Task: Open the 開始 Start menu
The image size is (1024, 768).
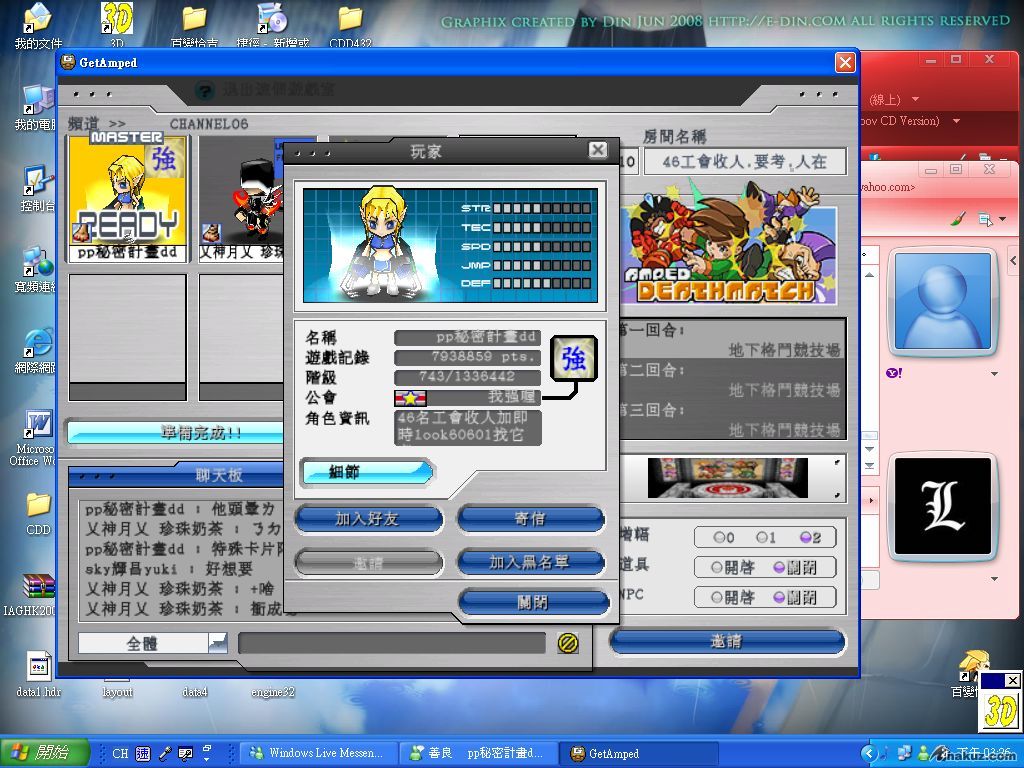Action: pyautogui.click(x=44, y=752)
